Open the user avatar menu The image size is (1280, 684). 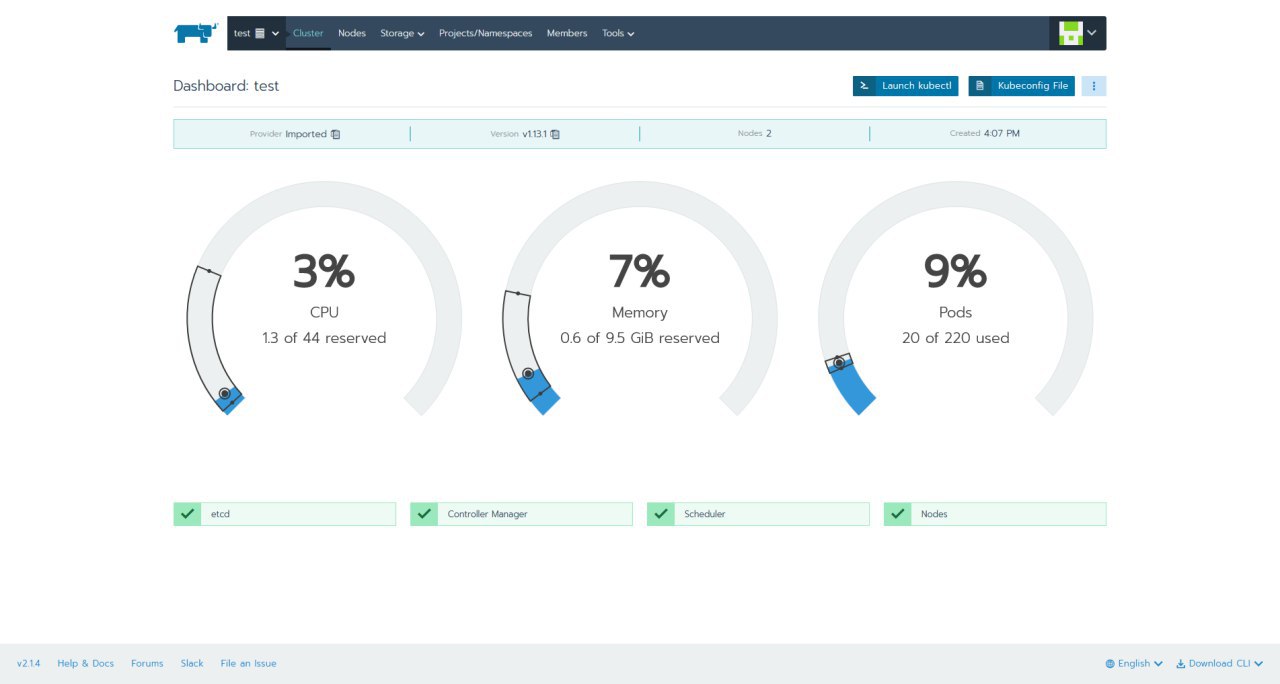(x=1079, y=33)
